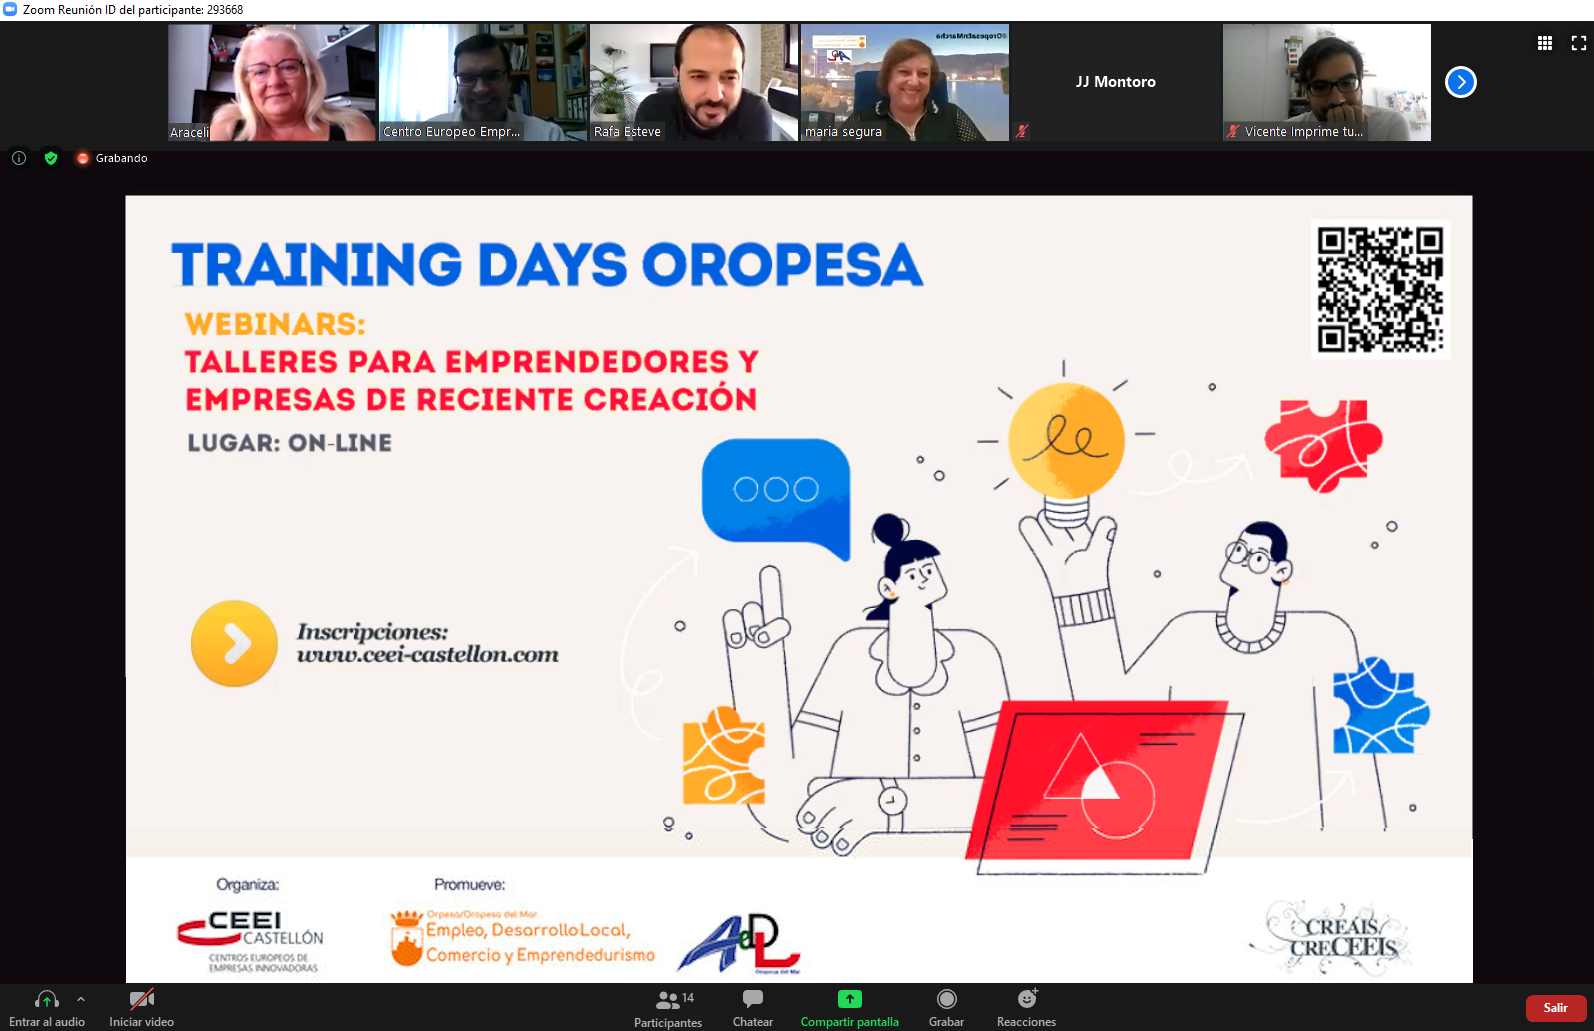Expand audio options caret
This screenshot has height=1031, width=1594.
pyautogui.click(x=81, y=999)
